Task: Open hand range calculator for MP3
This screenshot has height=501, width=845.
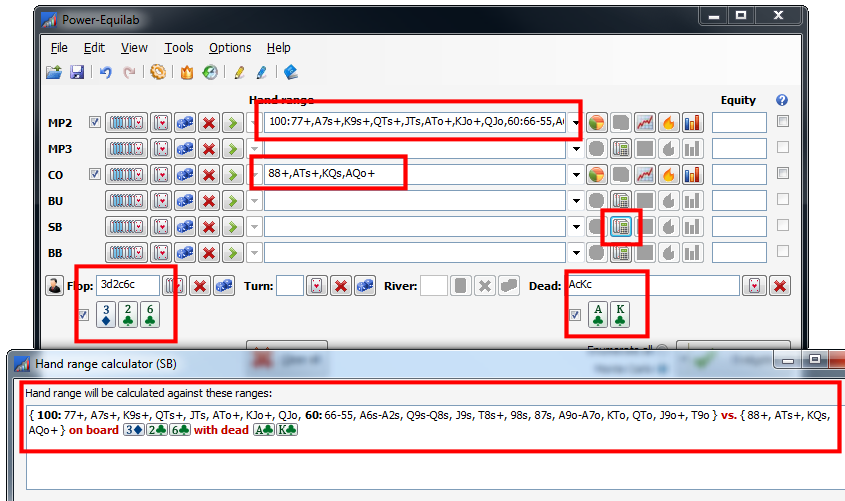Action: 621,149
